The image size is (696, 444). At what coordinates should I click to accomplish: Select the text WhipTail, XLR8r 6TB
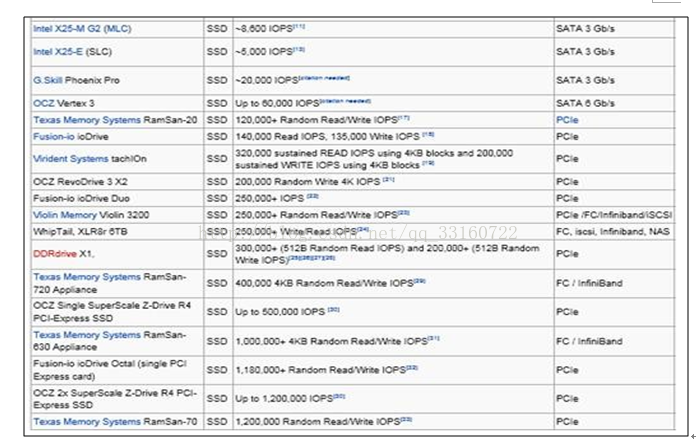pos(80,232)
